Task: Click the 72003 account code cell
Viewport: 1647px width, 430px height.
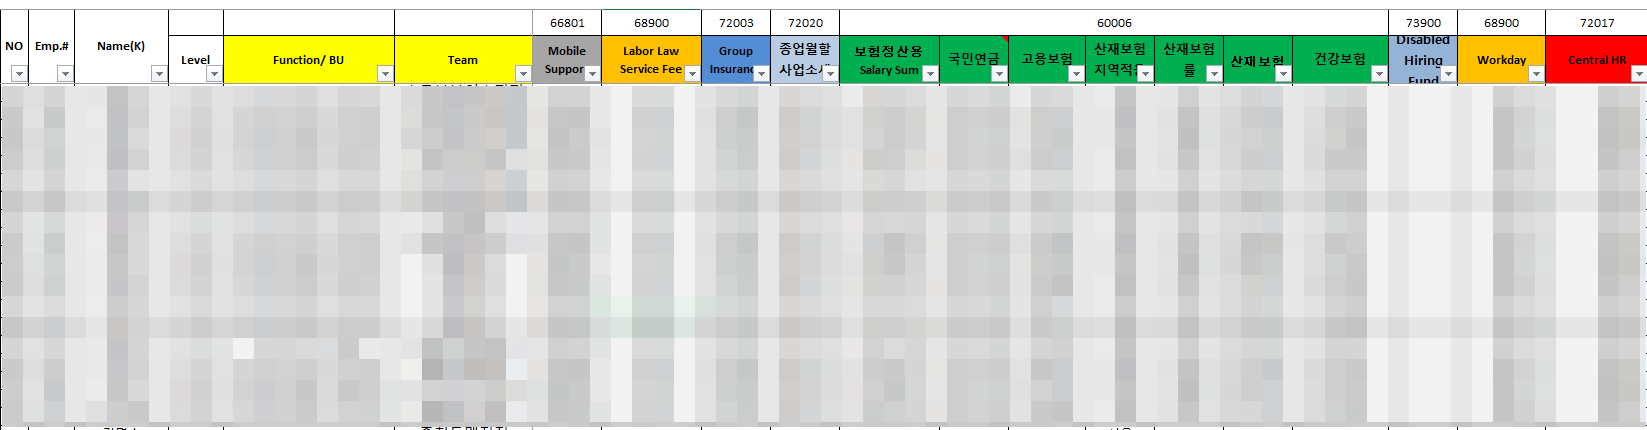Action: point(736,23)
